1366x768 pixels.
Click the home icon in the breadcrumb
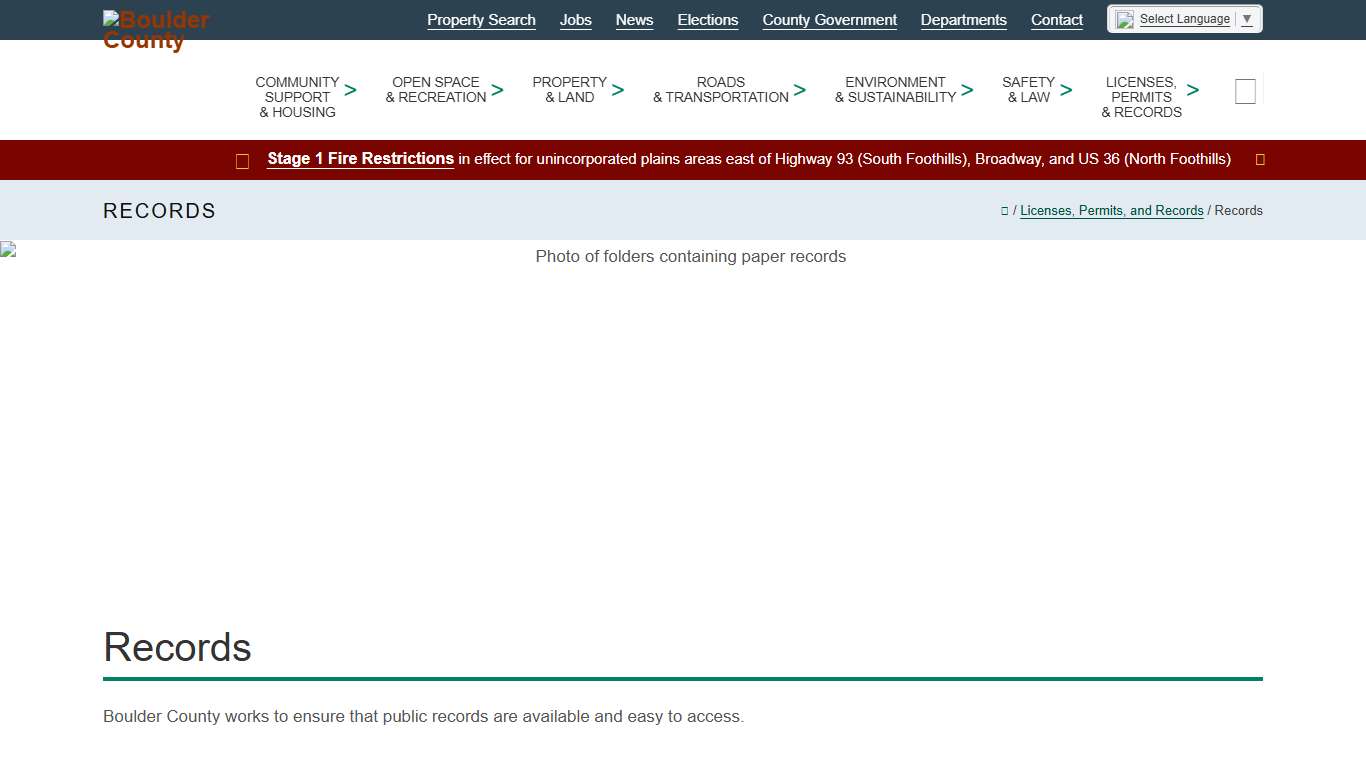pos(1004,211)
